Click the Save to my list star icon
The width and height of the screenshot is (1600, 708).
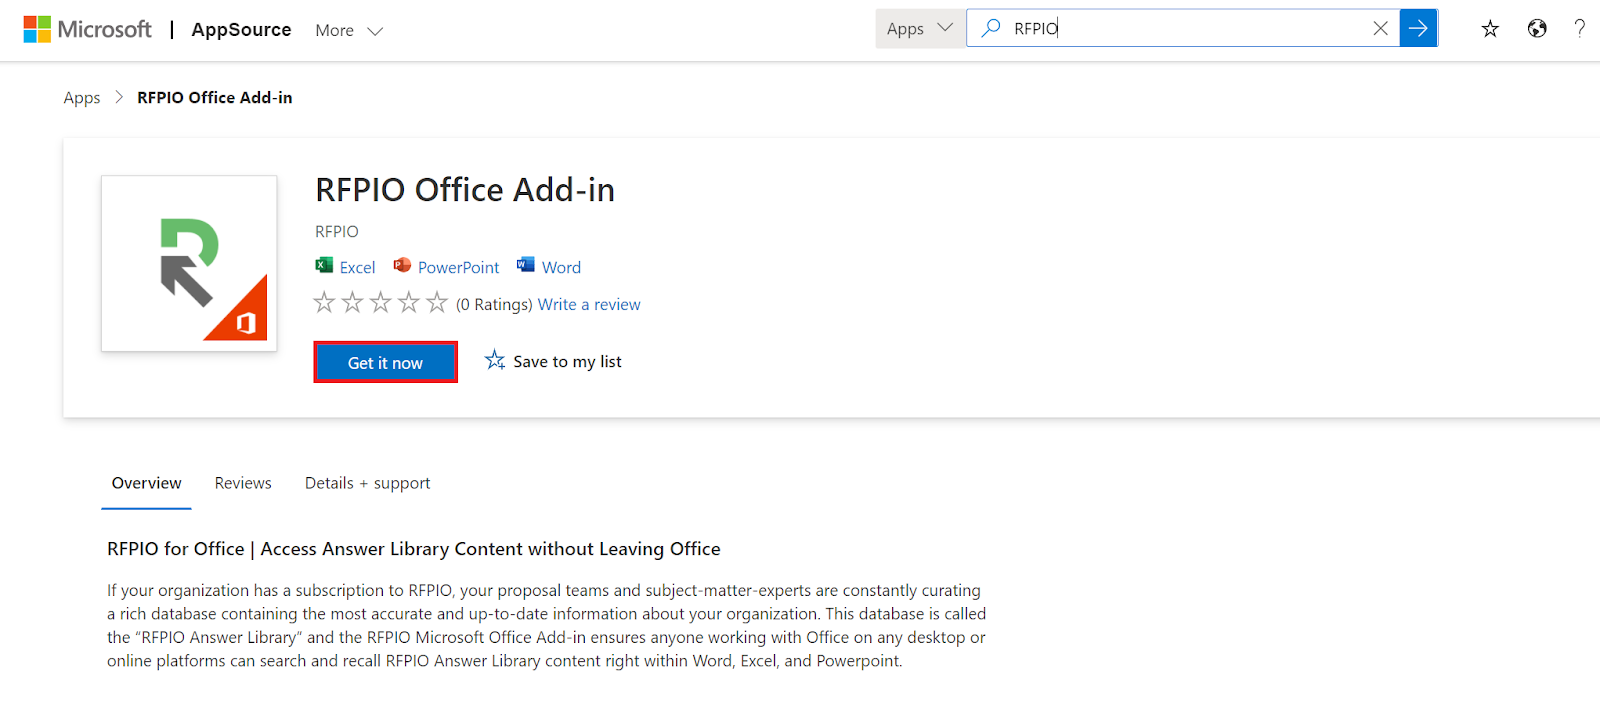point(495,360)
